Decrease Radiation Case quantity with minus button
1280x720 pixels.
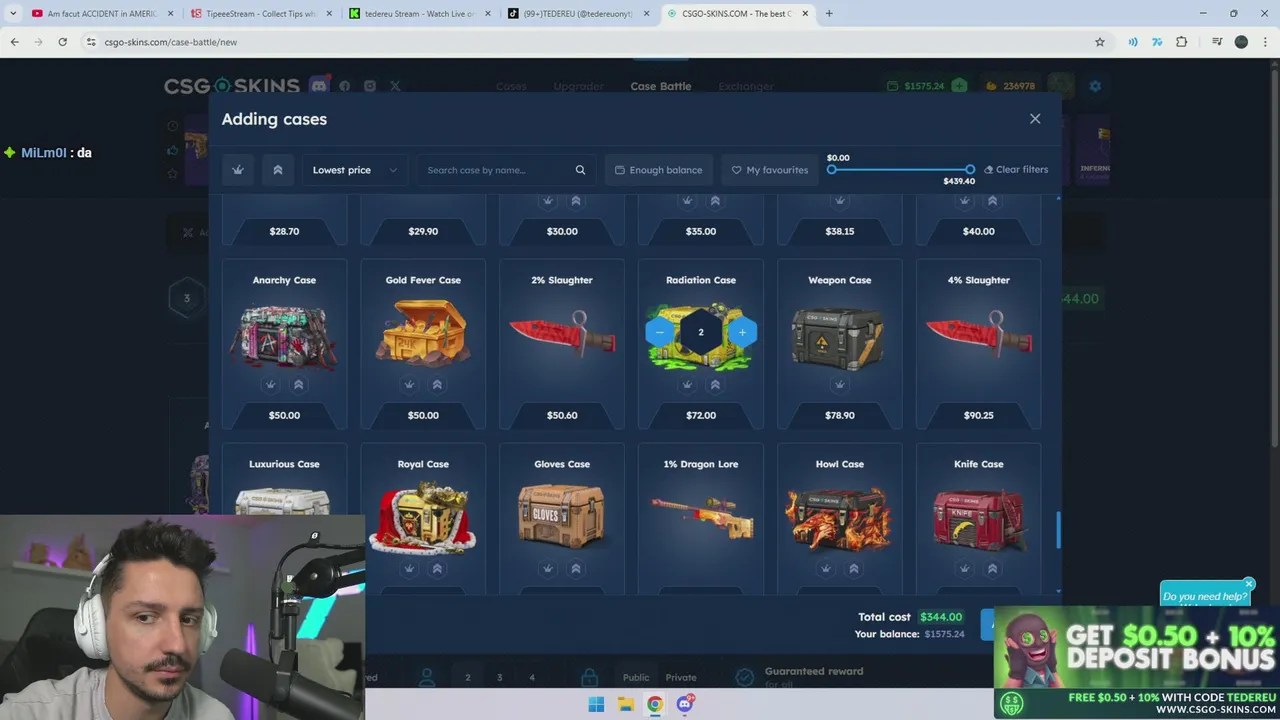(x=660, y=332)
